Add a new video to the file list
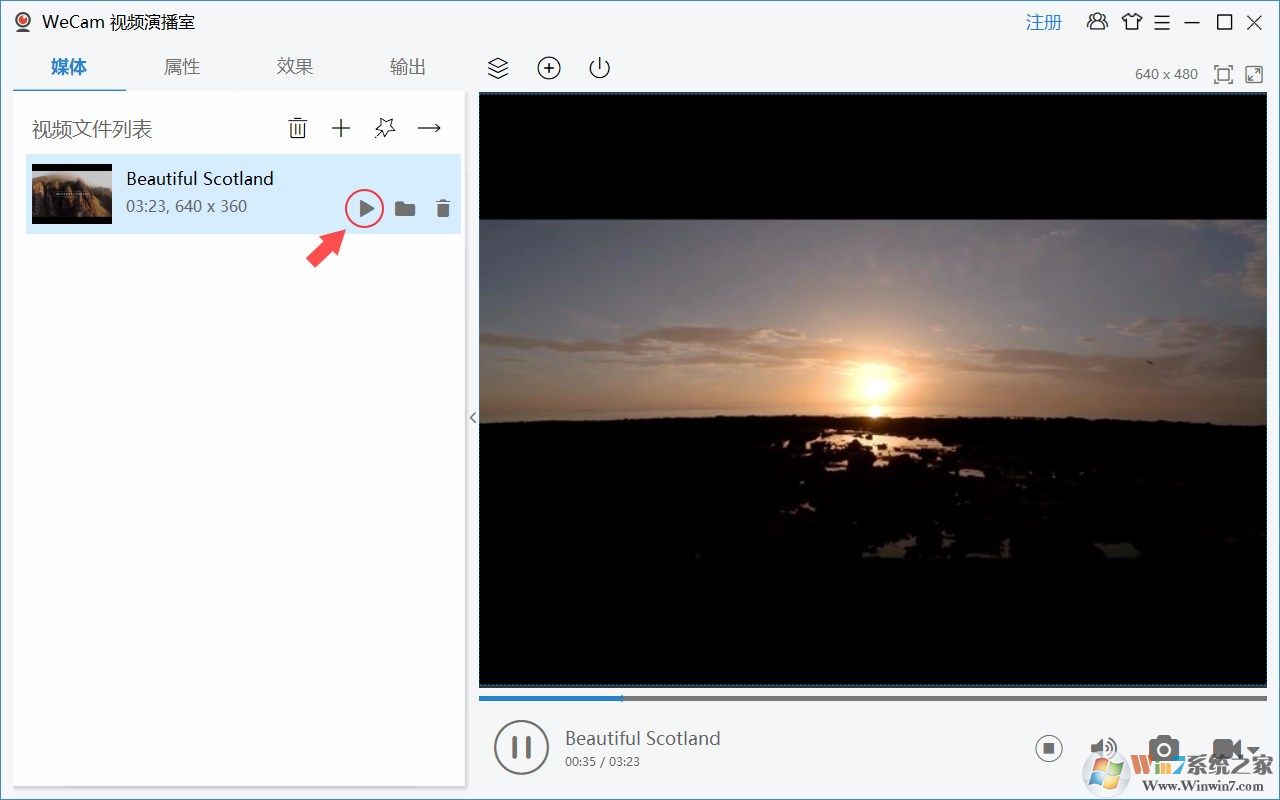The height and width of the screenshot is (800, 1280). point(341,128)
